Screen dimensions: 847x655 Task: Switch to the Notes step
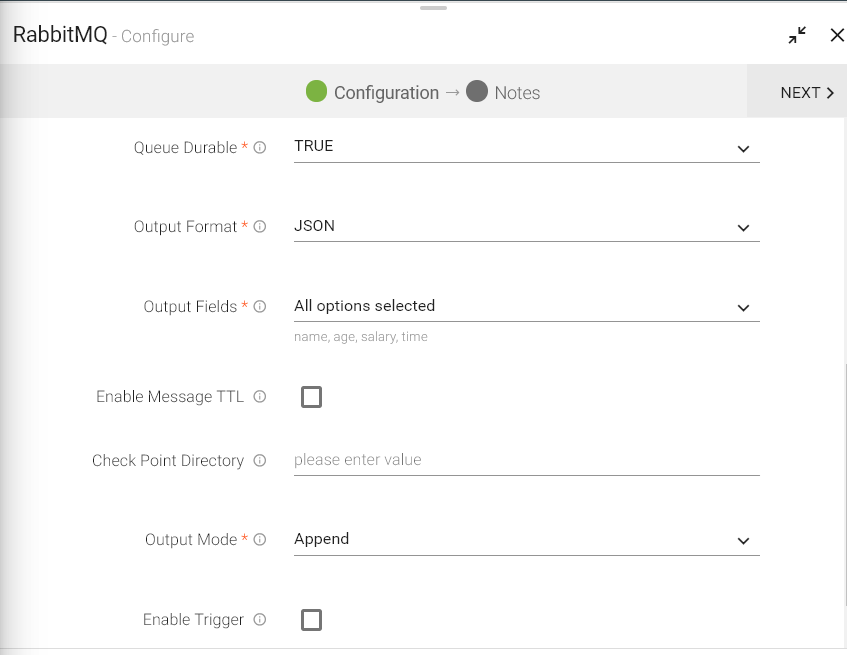pyautogui.click(x=504, y=92)
